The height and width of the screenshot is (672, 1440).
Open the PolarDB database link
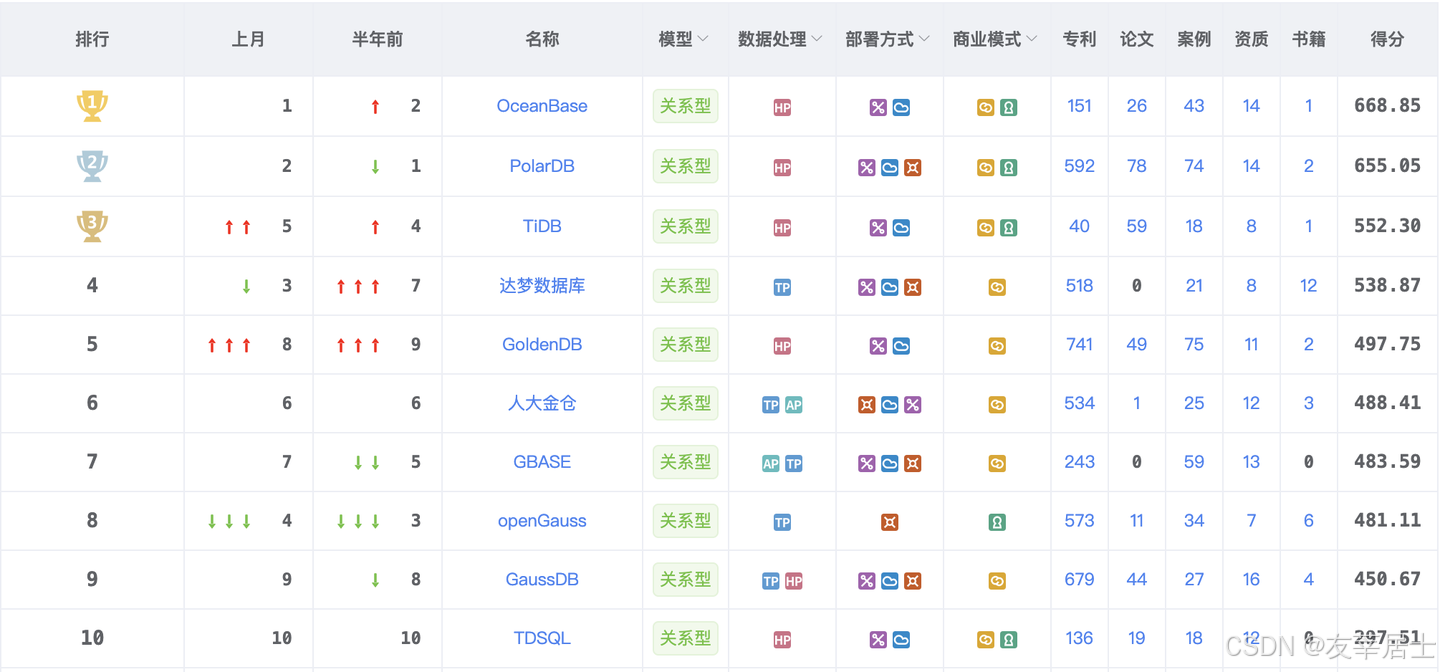tap(542, 166)
